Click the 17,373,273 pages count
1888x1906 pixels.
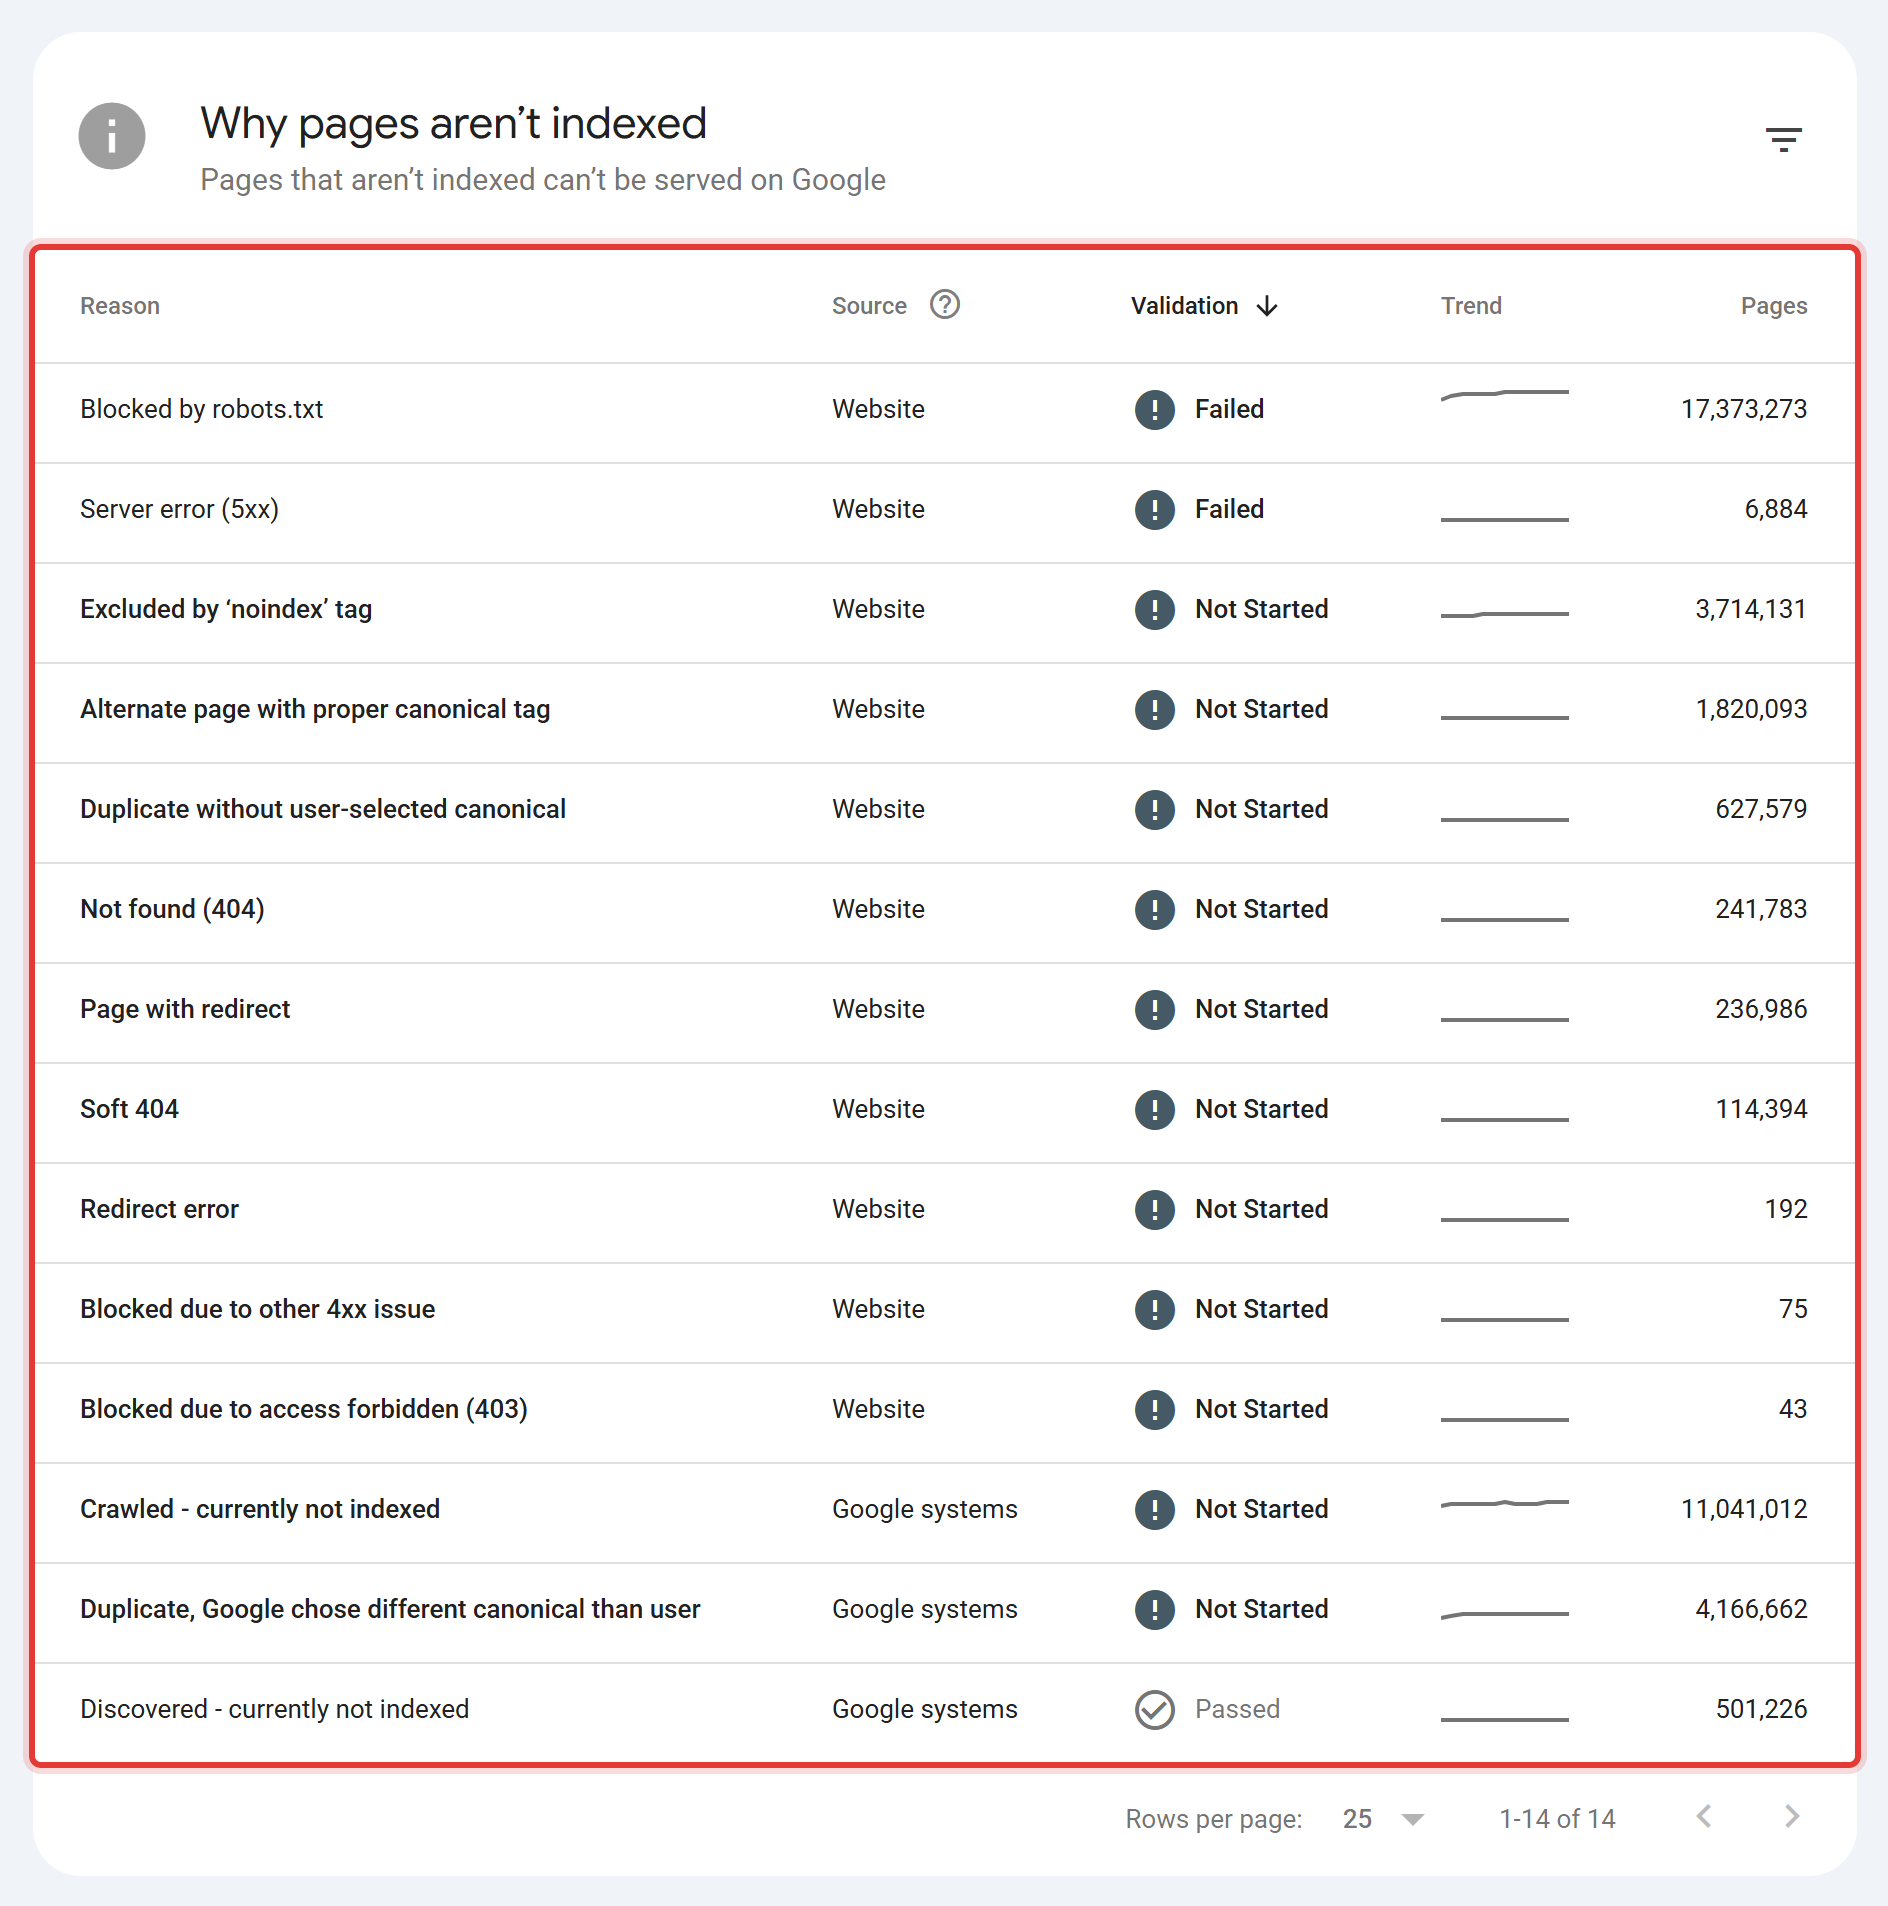[1744, 409]
